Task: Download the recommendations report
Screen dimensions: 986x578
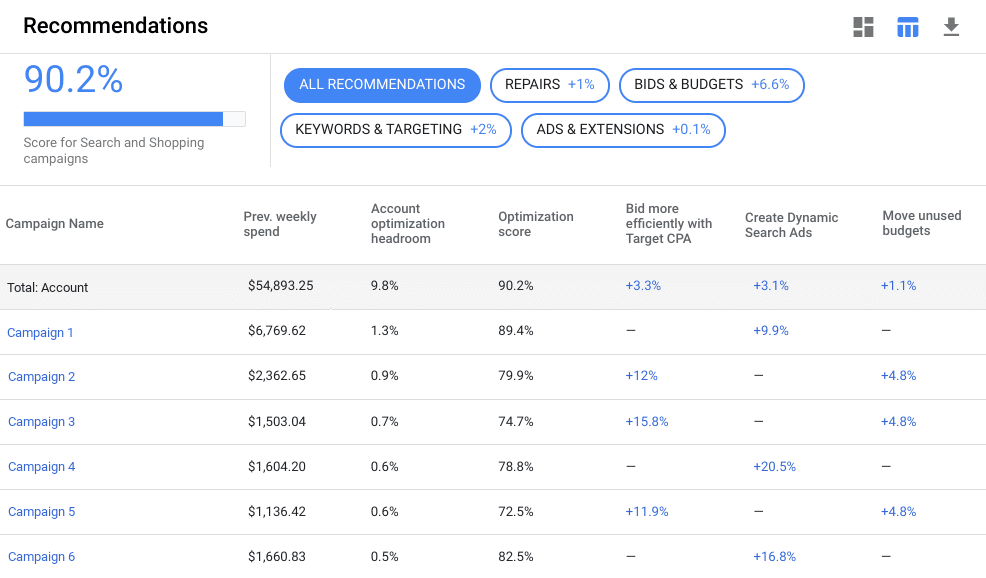Action: pos(951,27)
